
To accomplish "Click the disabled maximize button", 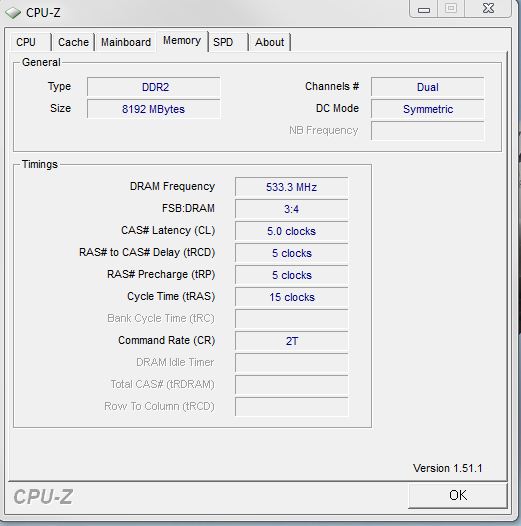I will [x=451, y=9].
